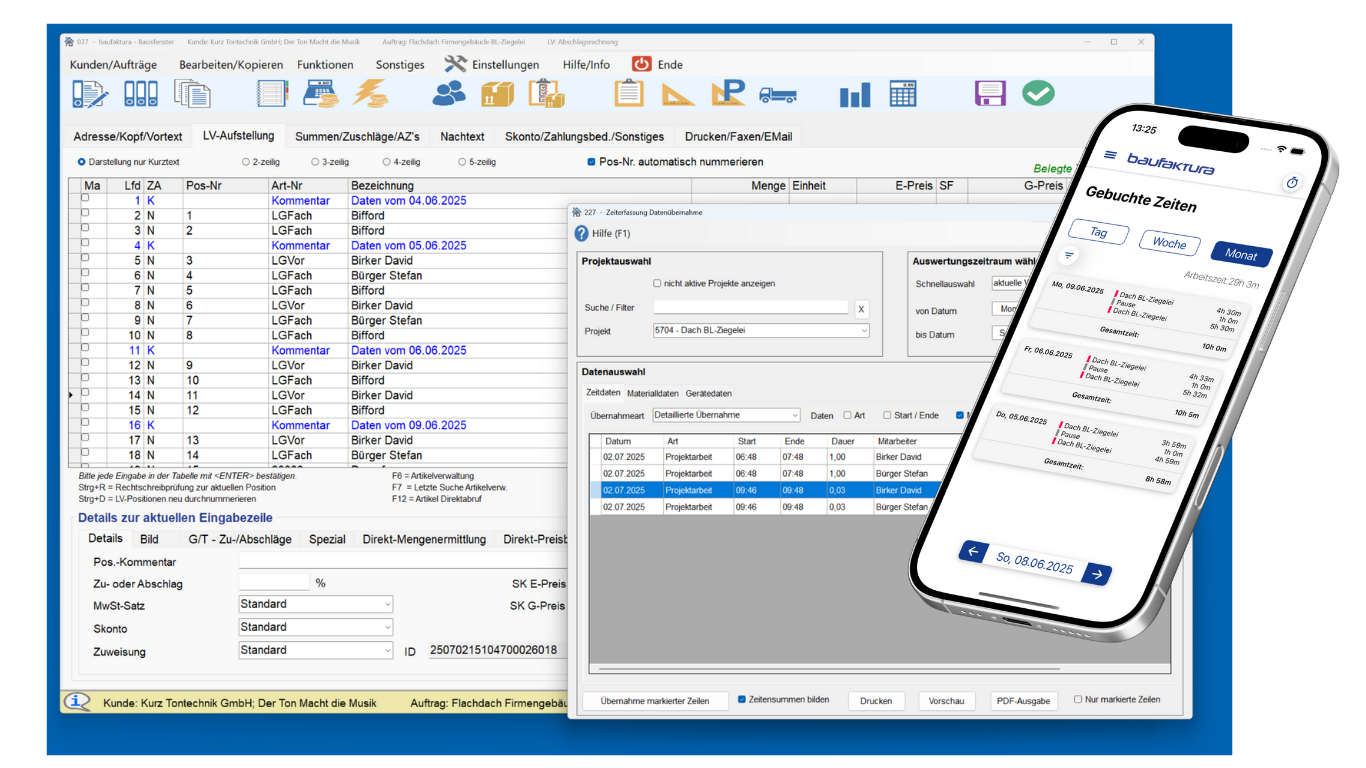Open the Kunden/Aufträge menu
Viewport: 1366px width, 768px height.
[113, 65]
